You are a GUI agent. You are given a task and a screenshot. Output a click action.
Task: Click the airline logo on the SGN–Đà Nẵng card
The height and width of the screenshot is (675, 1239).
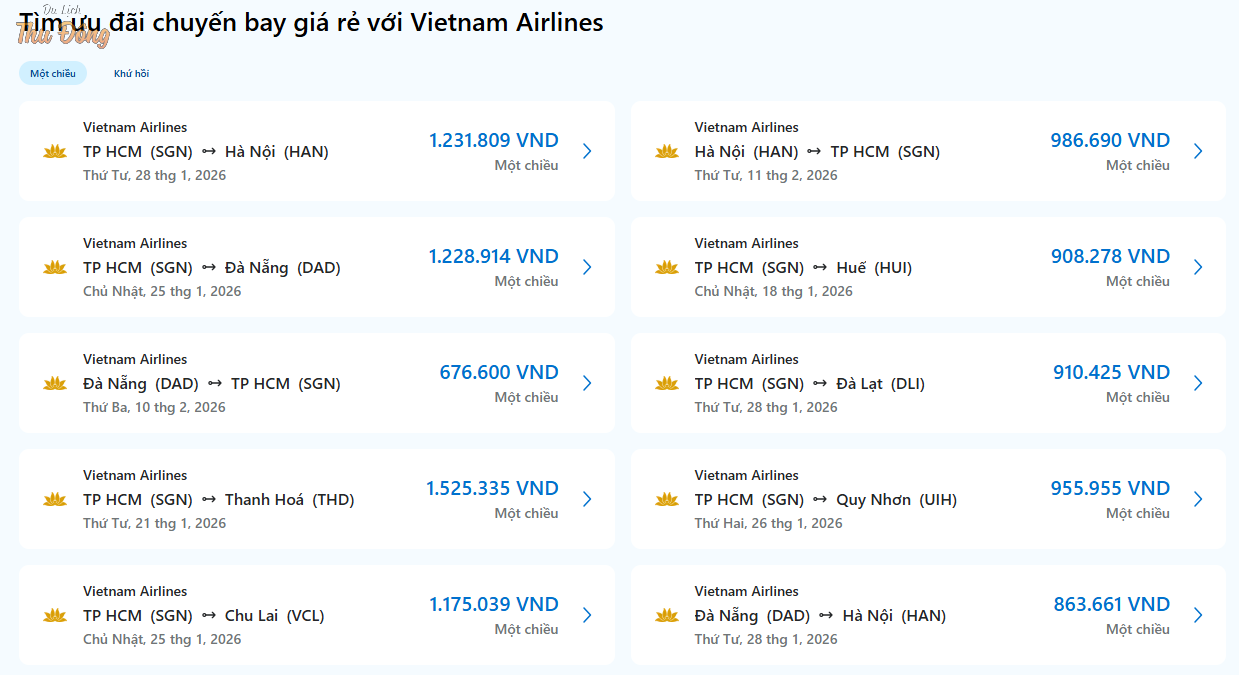[x=55, y=267]
